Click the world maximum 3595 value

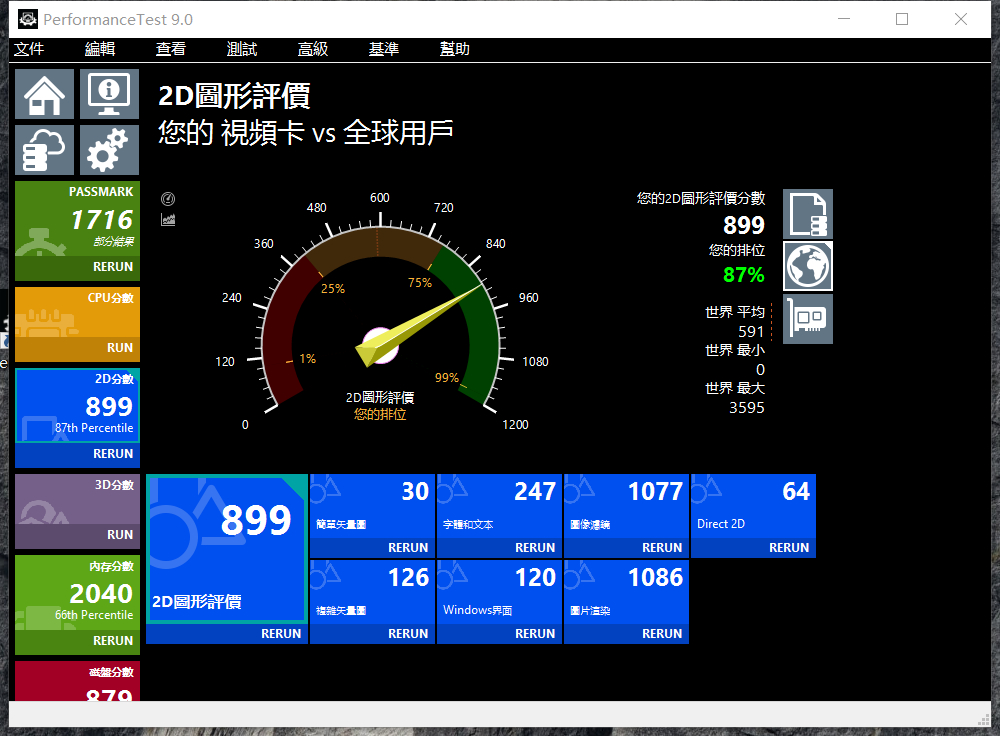(747, 408)
